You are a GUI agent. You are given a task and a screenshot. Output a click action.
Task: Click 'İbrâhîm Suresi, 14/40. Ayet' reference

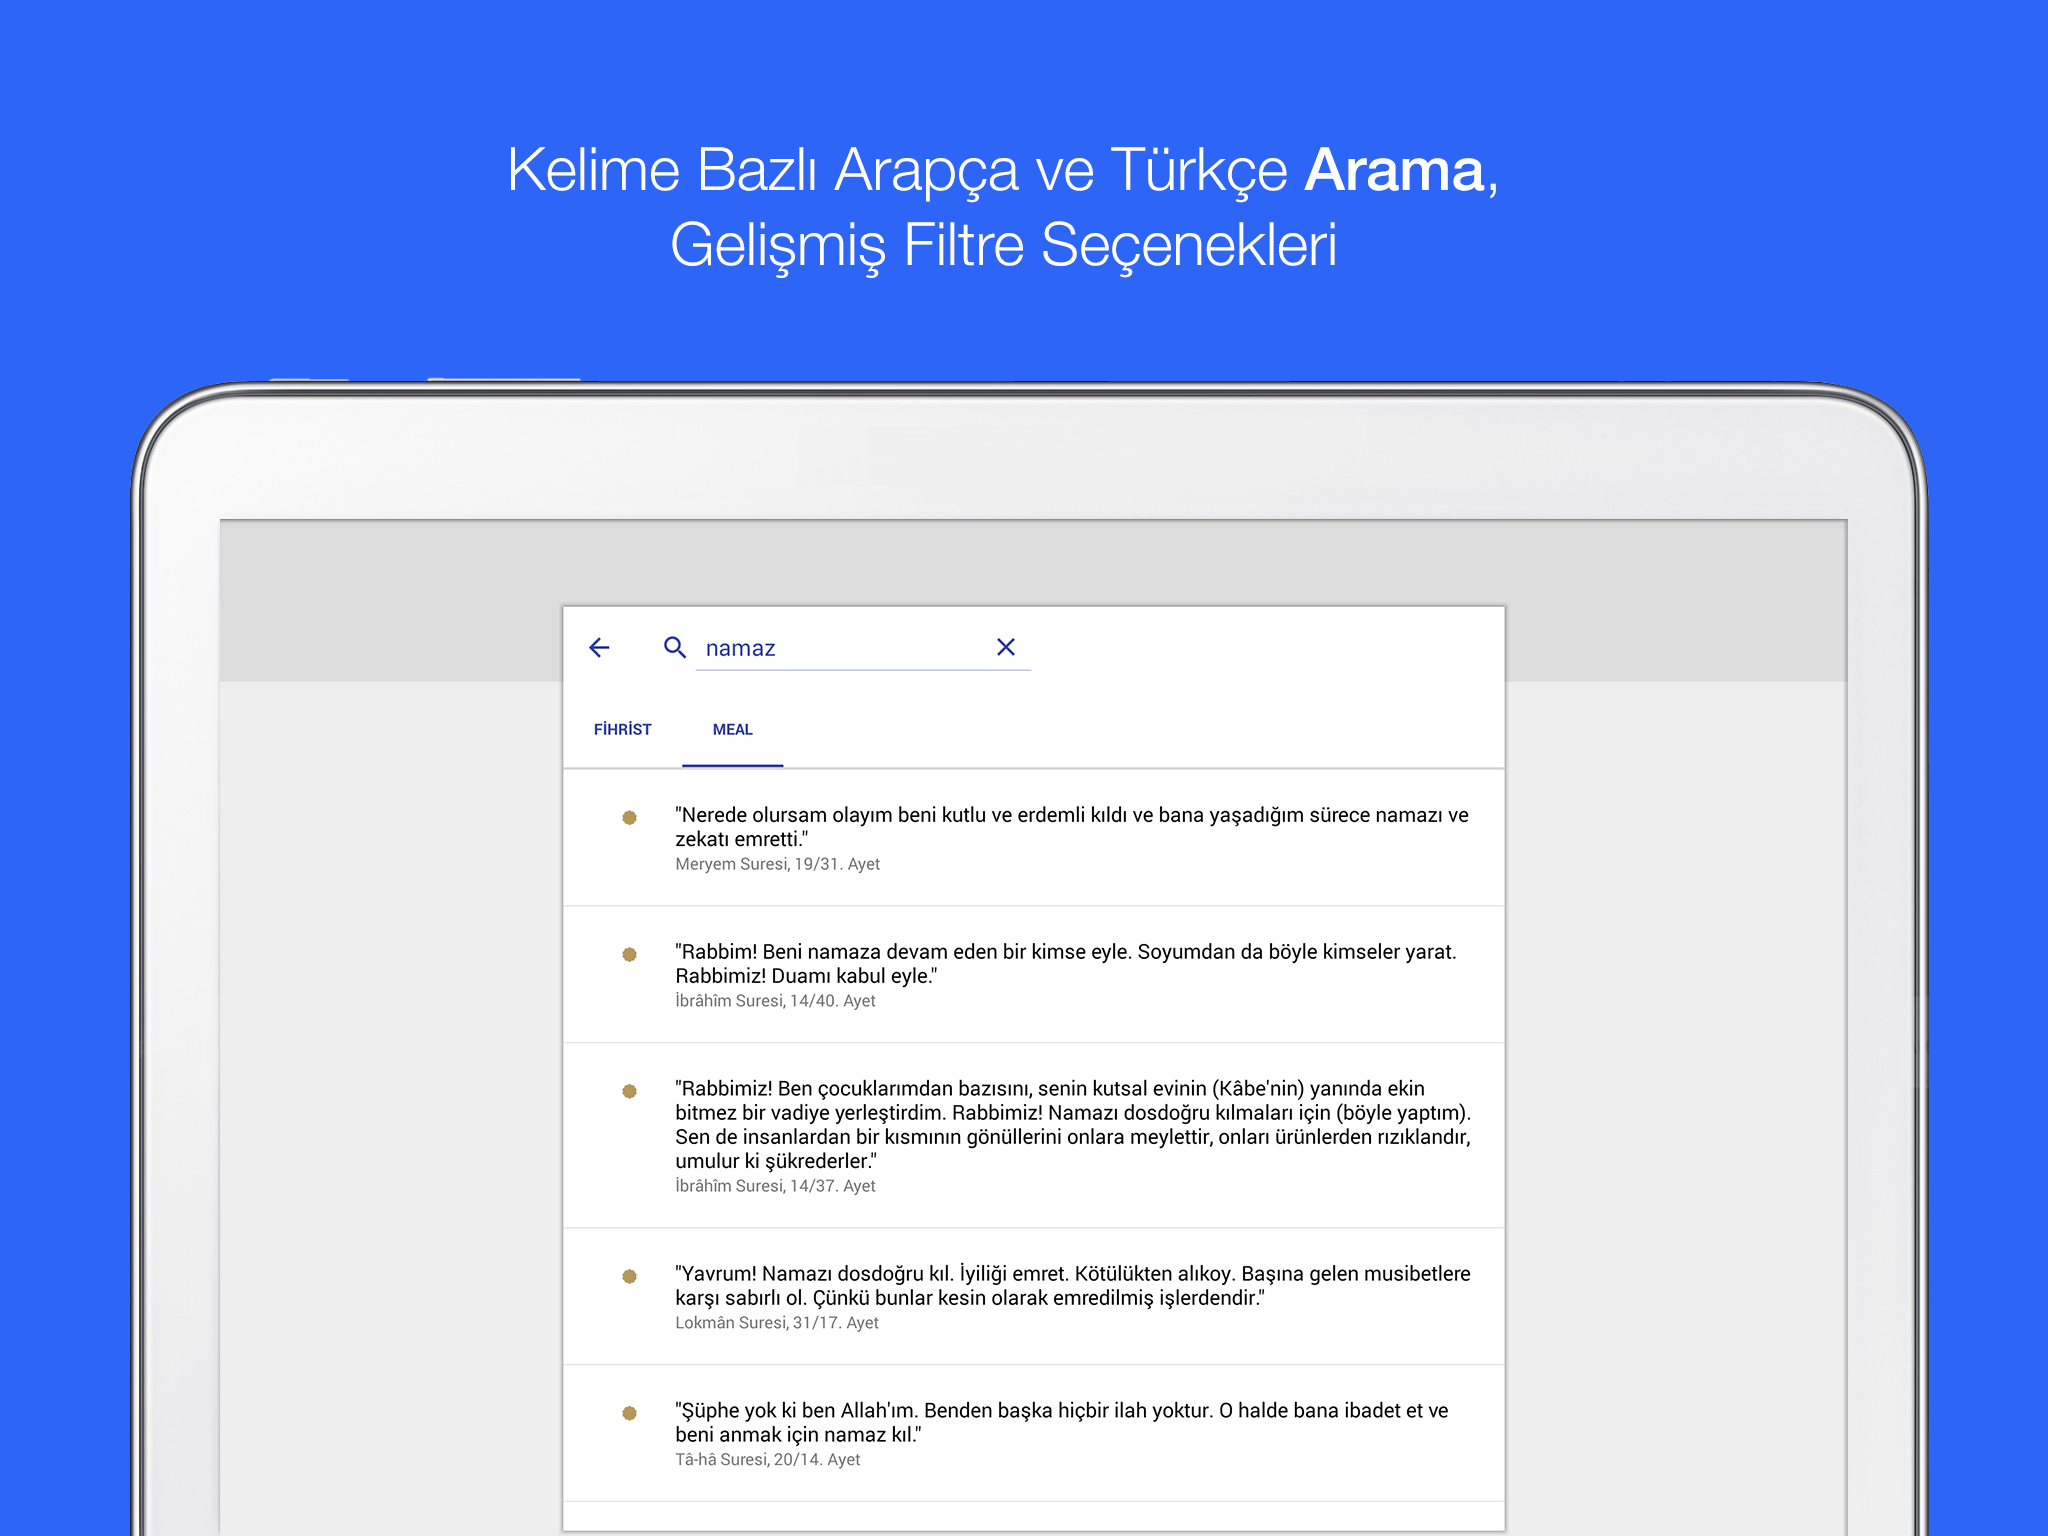point(775,1001)
